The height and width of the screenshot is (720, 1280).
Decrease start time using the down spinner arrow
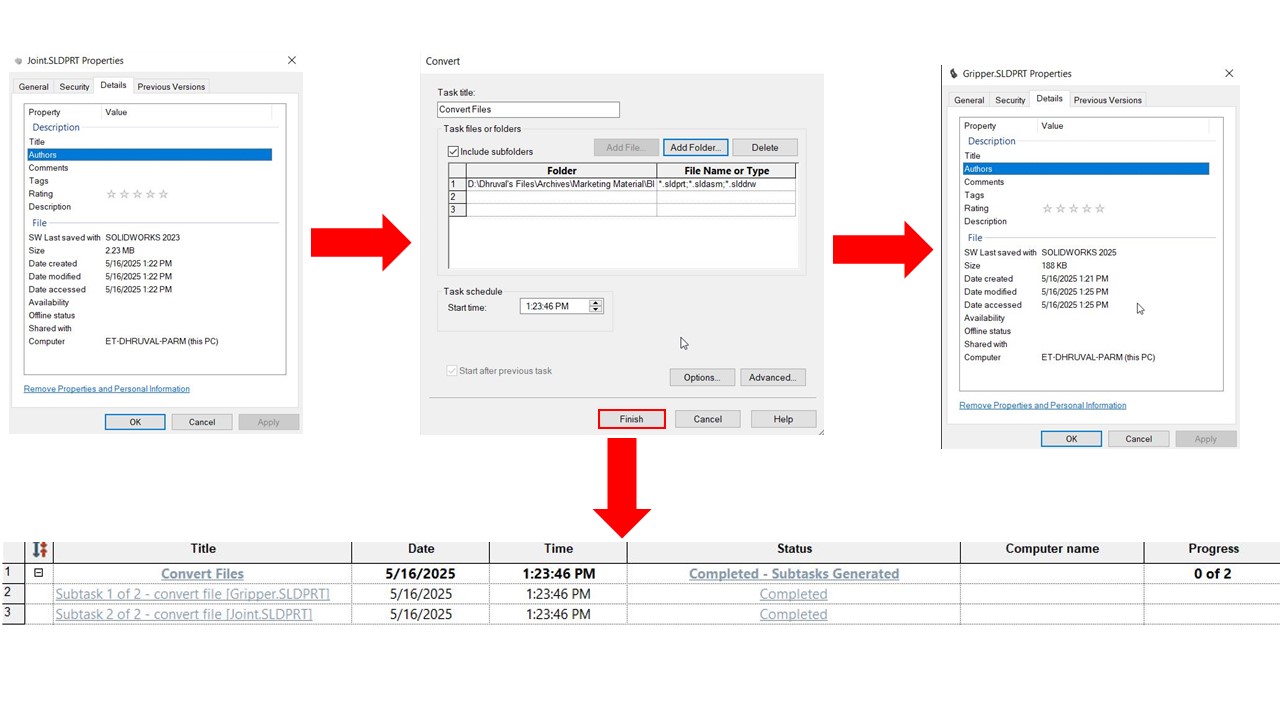pyautogui.click(x=596, y=310)
